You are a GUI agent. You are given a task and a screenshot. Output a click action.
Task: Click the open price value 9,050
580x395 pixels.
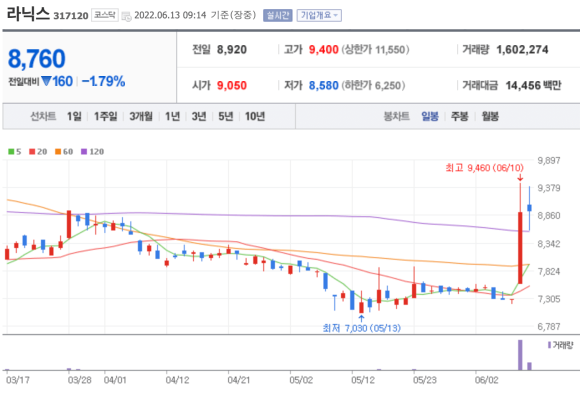232,85
